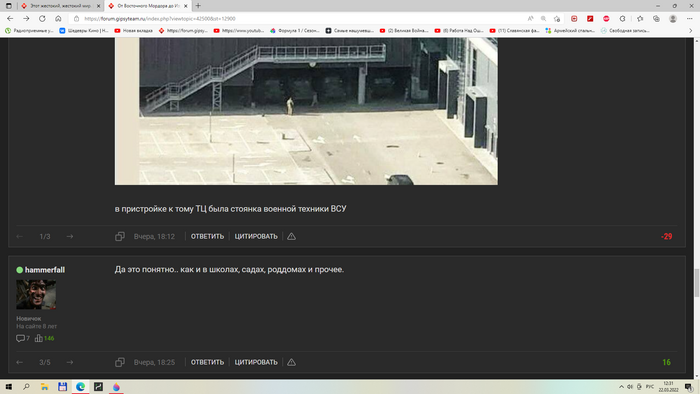The image size is (700, 394).
Task: Report hammerfall's post with warning triangle
Action: pyautogui.click(x=292, y=362)
